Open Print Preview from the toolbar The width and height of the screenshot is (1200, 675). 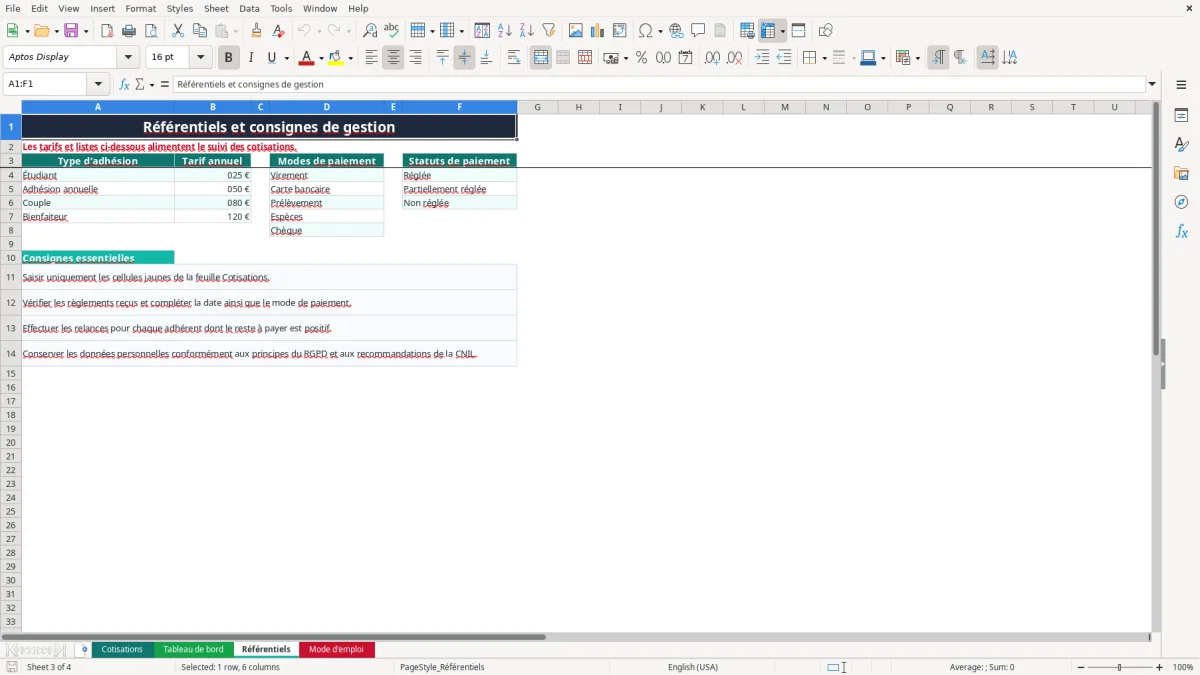coord(151,31)
